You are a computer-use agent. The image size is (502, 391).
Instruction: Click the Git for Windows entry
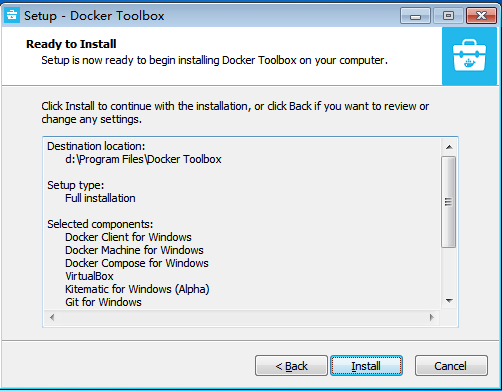pos(103,302)
